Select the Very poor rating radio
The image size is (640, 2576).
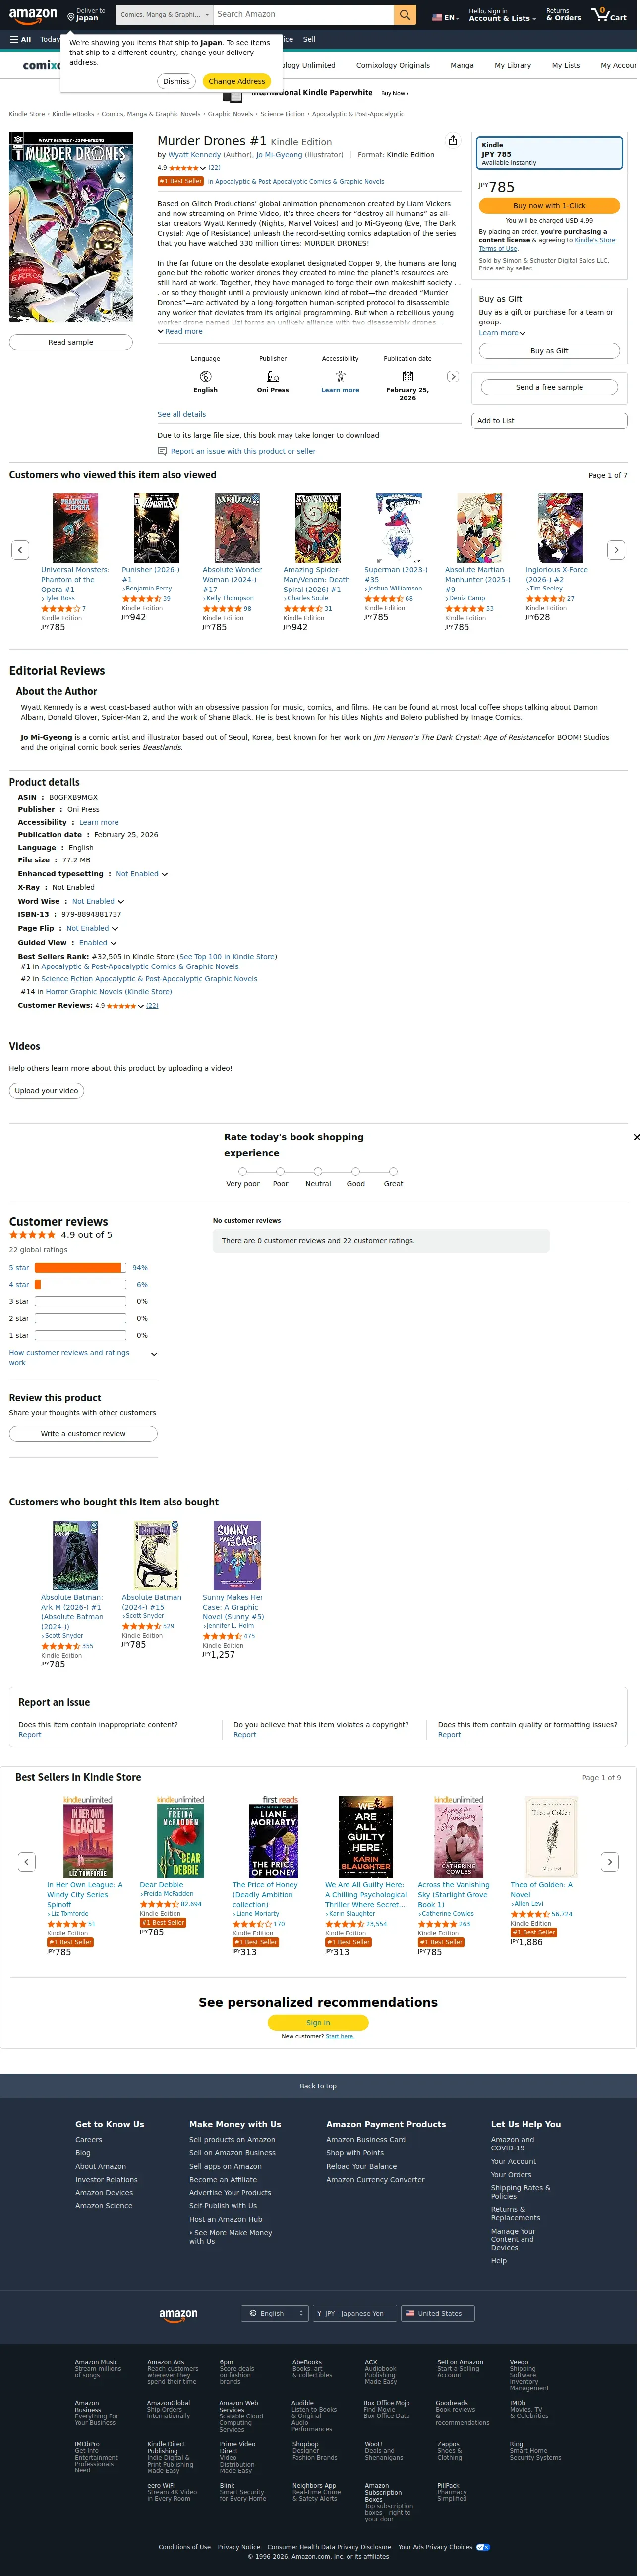pos(242,1171)
